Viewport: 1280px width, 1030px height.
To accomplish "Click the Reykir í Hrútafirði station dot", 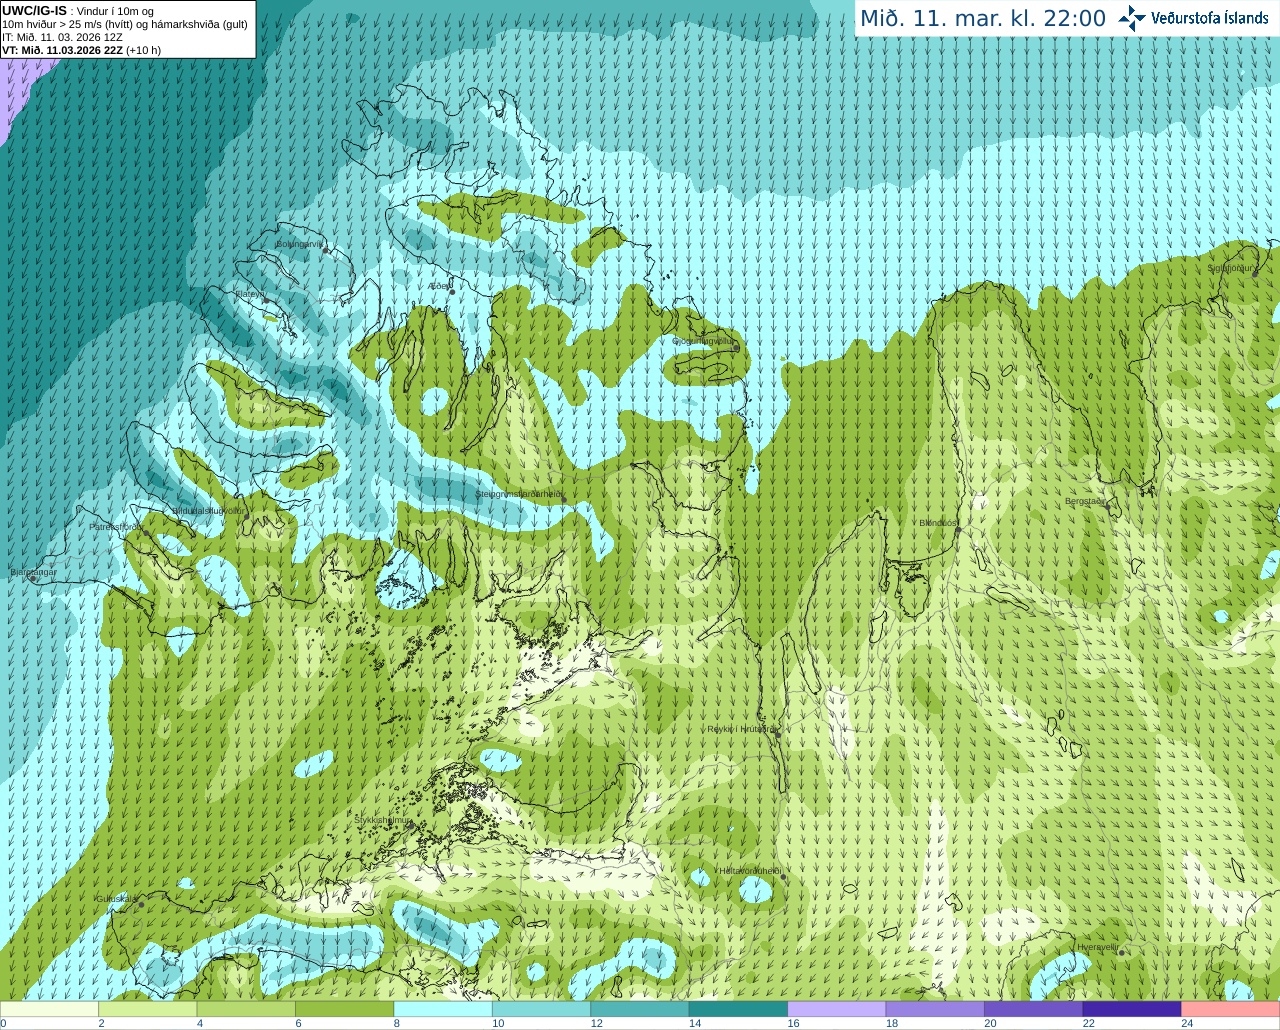I will pyautogui.click(x=774, y=731).
